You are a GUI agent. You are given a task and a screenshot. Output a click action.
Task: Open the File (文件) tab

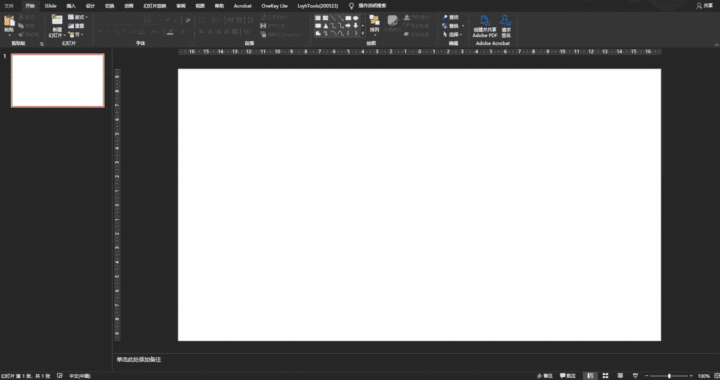coord(9,6)
